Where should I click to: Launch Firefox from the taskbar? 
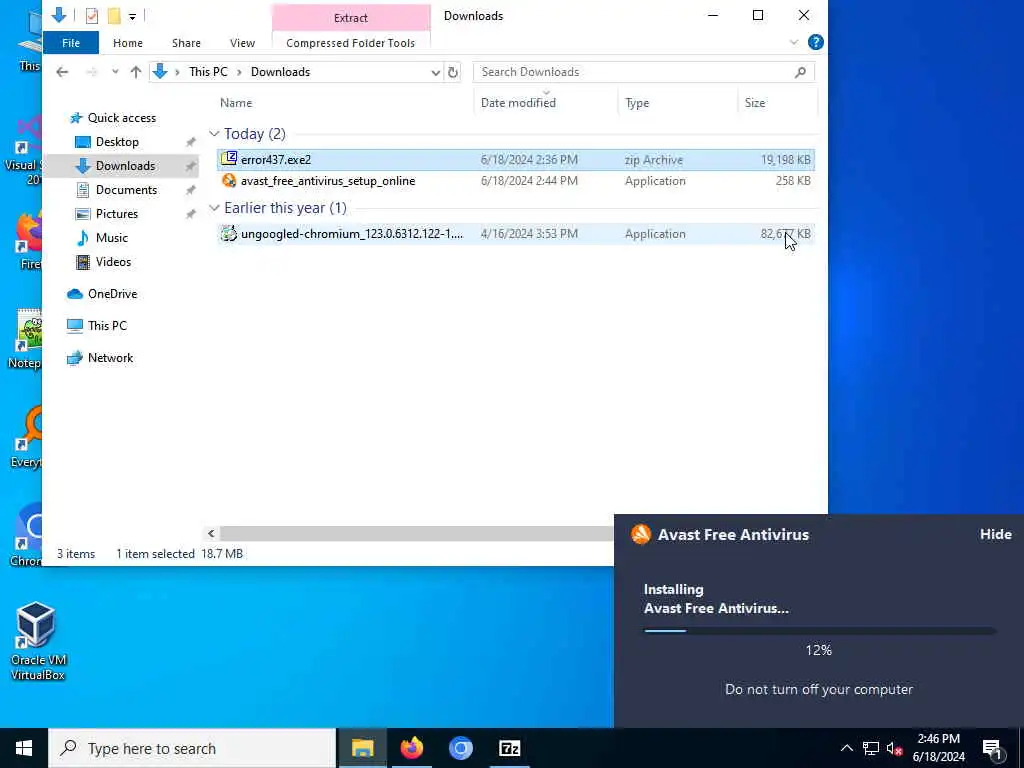point(411,748)
